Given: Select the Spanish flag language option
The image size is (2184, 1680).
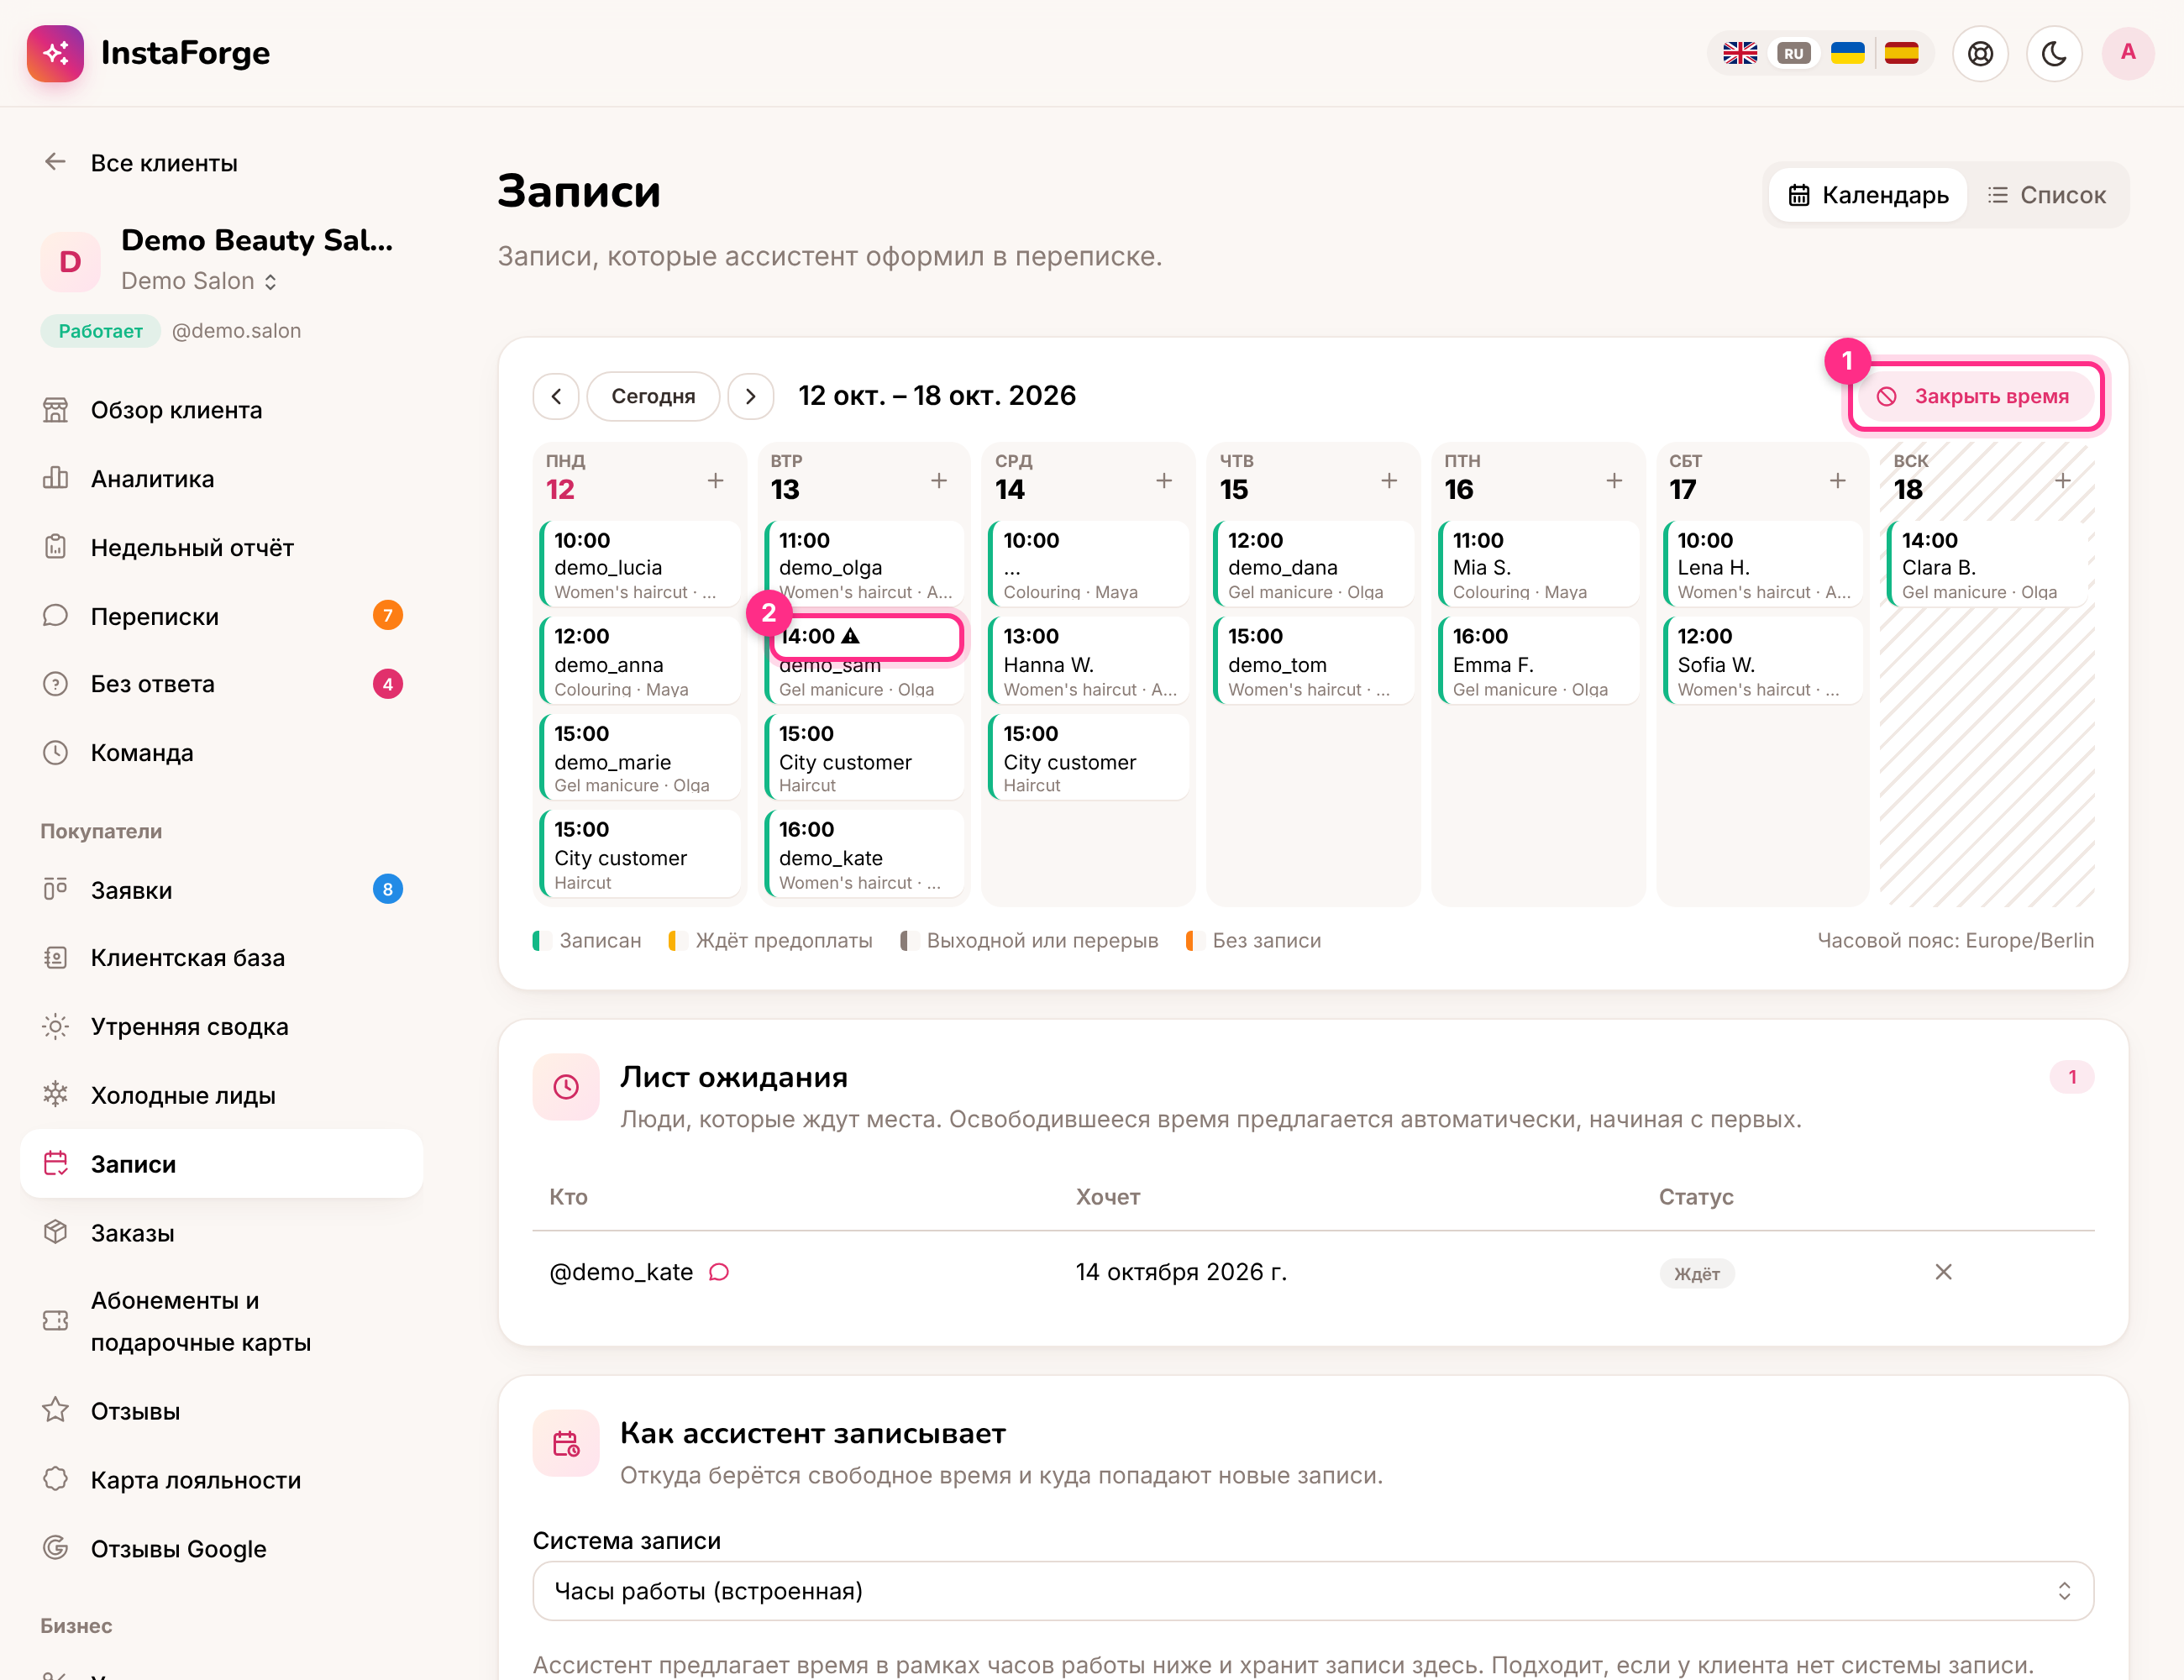Looking at the screenshot, I should tap(1901, 53).
